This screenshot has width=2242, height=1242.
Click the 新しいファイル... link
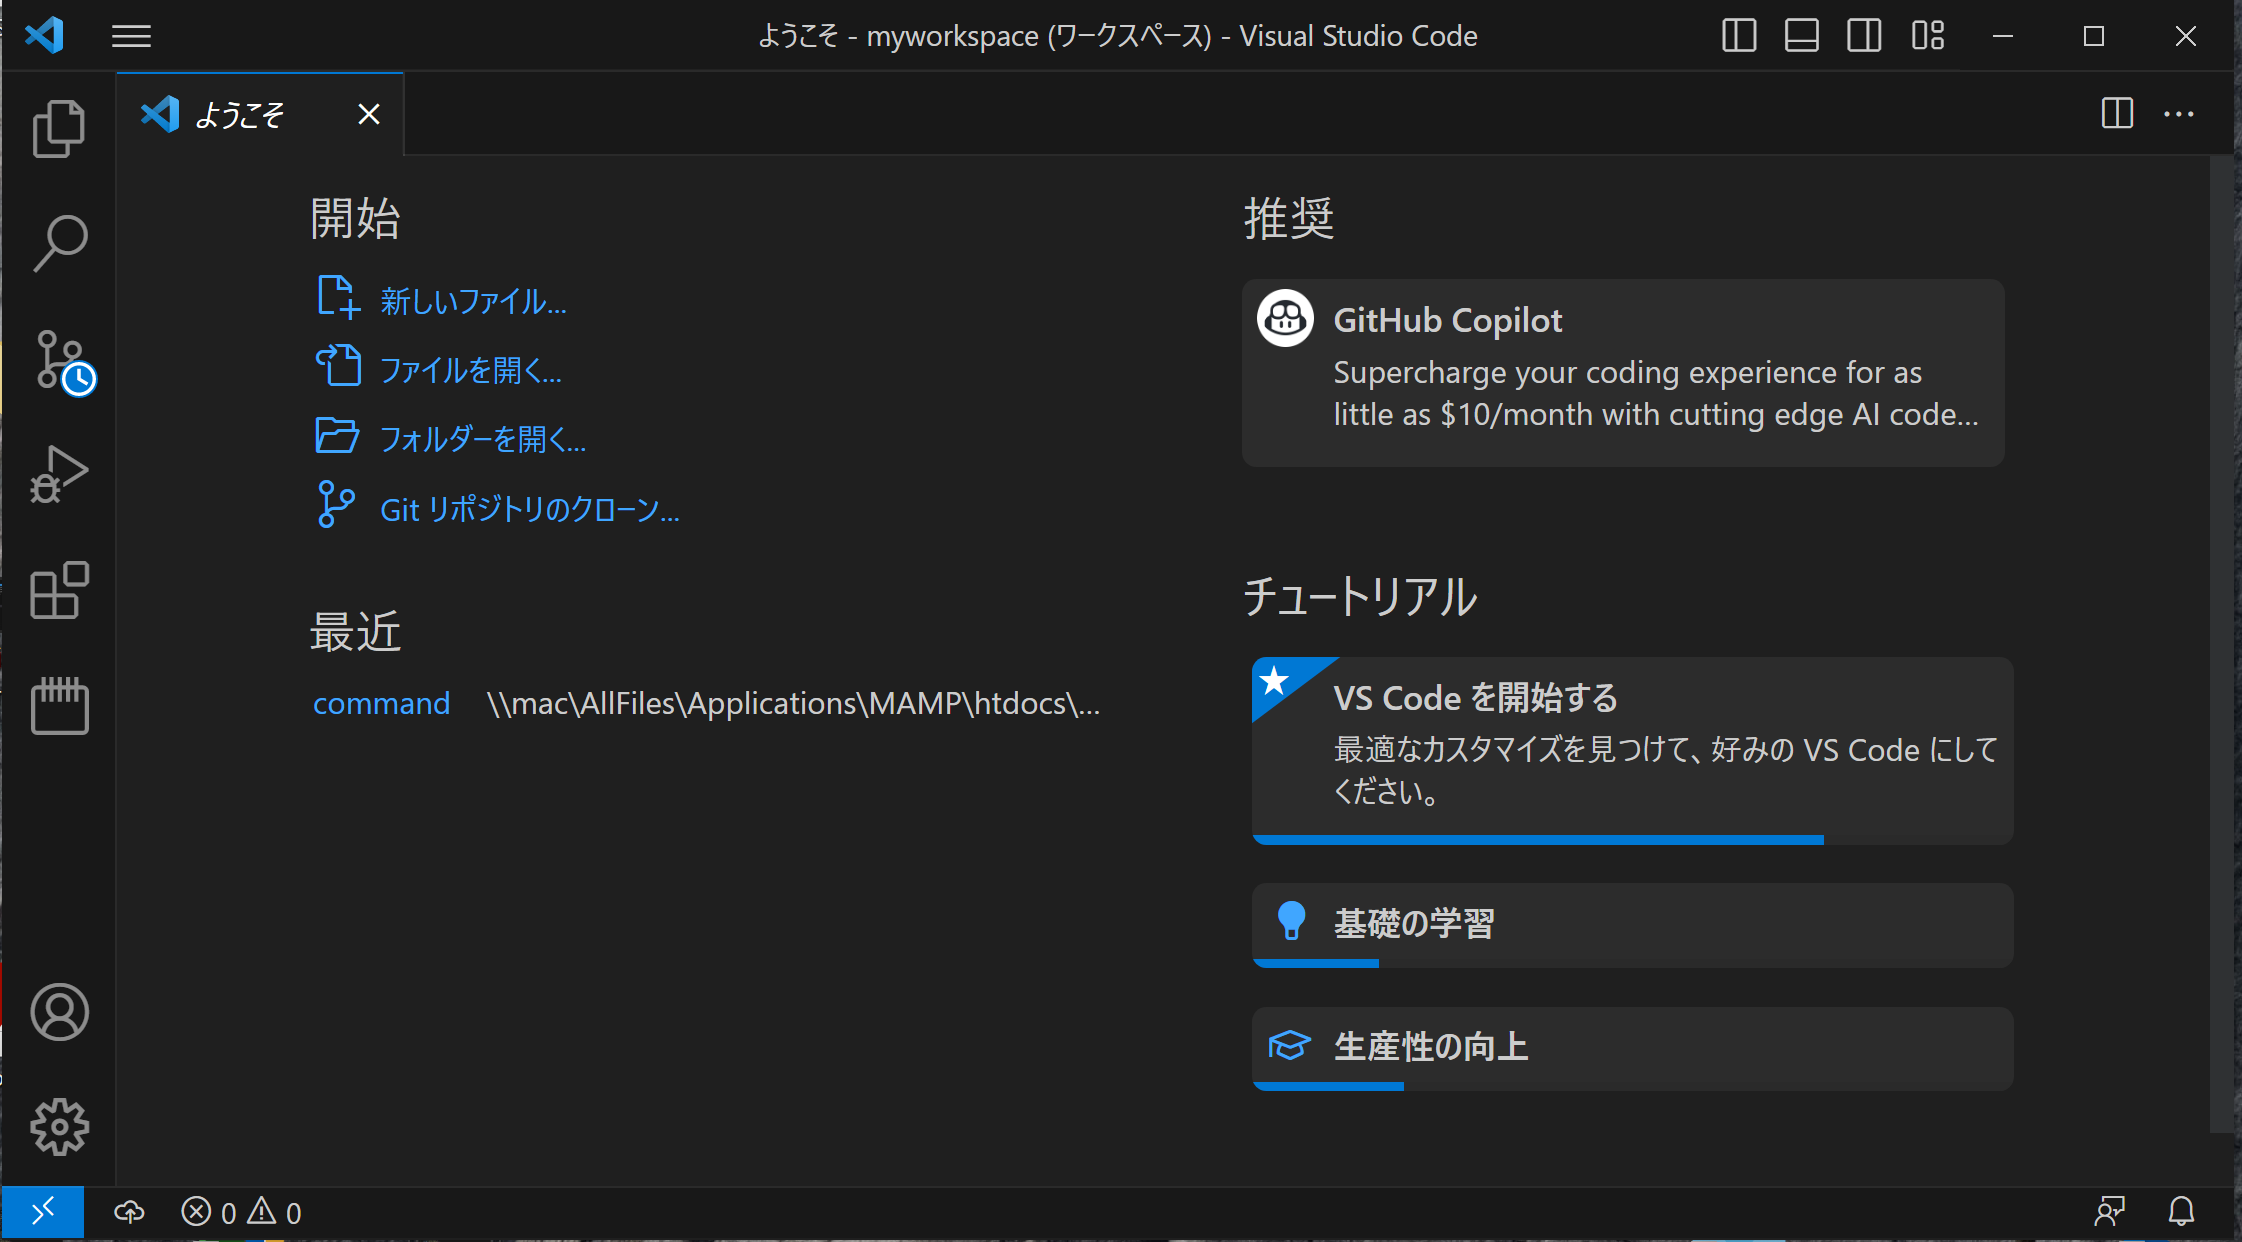click(x=473, y=301)
